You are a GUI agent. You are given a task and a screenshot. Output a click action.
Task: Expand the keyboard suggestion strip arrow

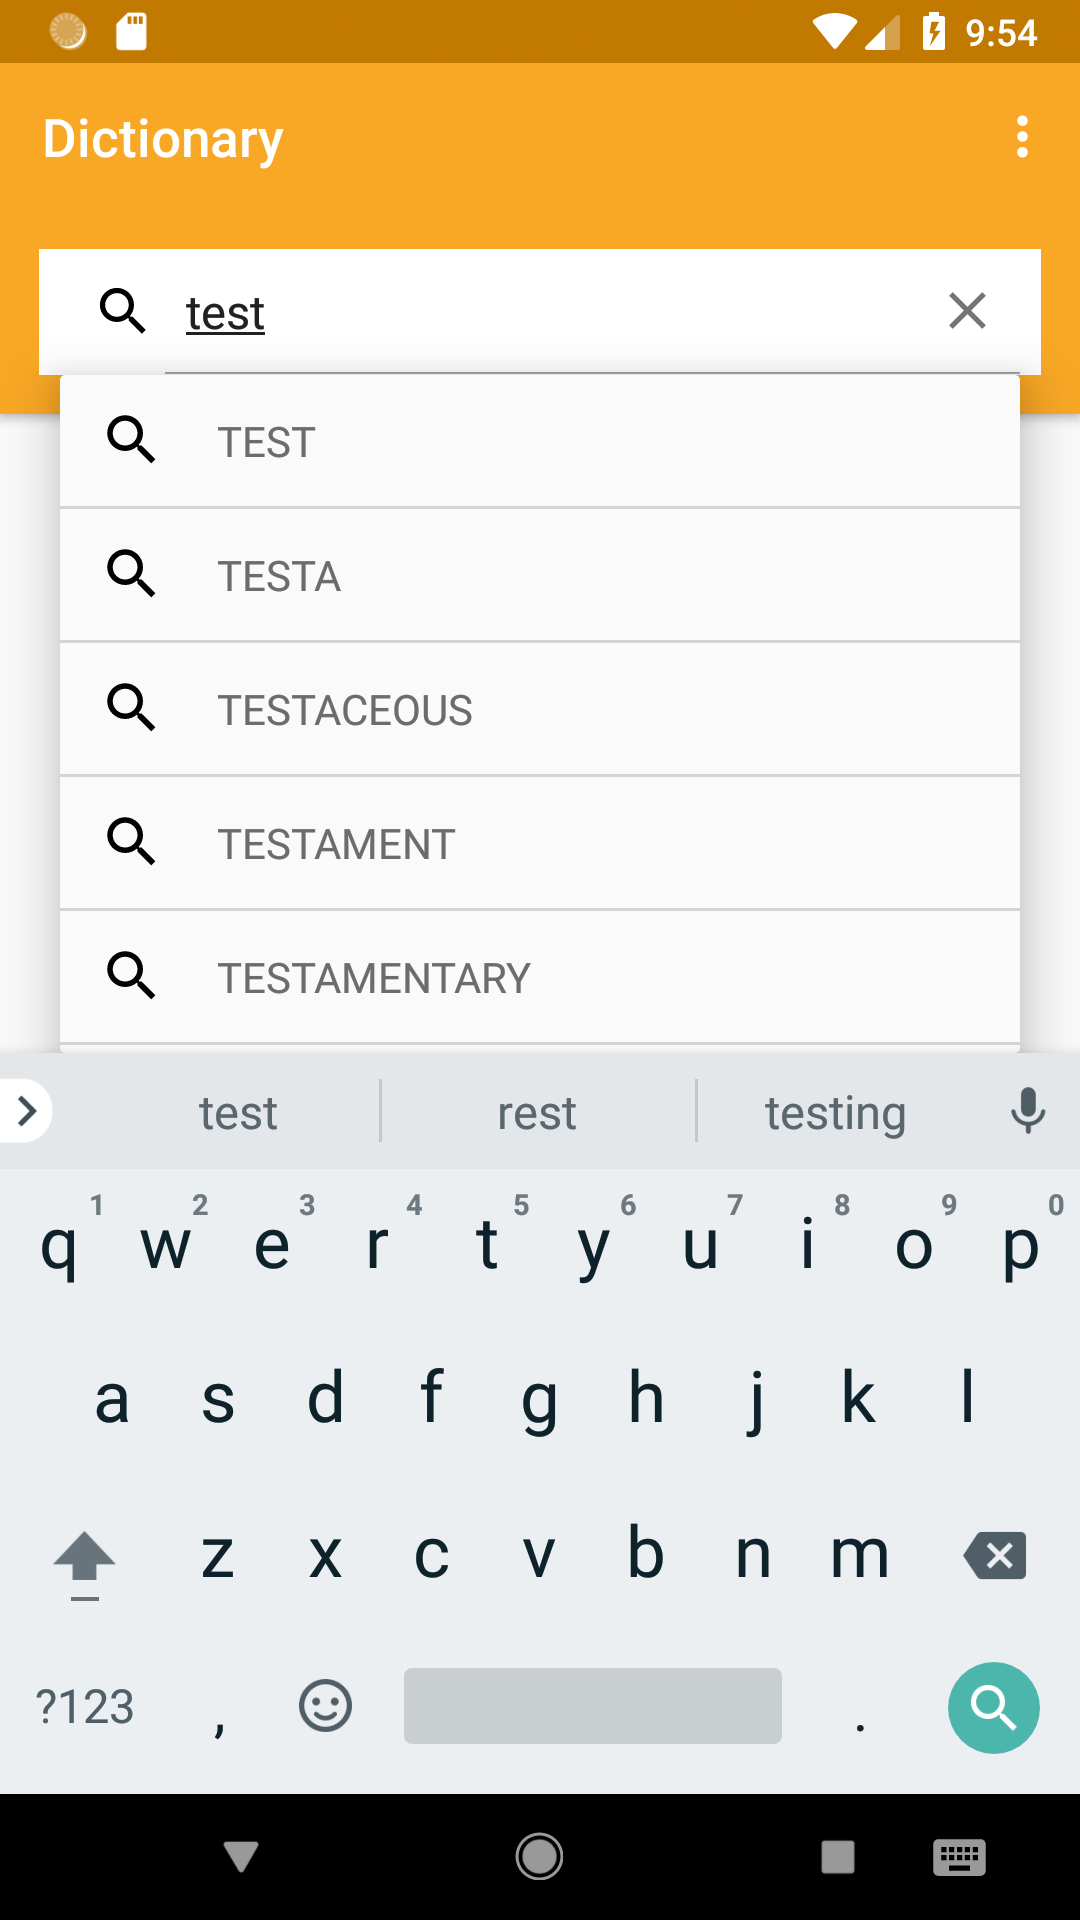[x=26, y=1110]
